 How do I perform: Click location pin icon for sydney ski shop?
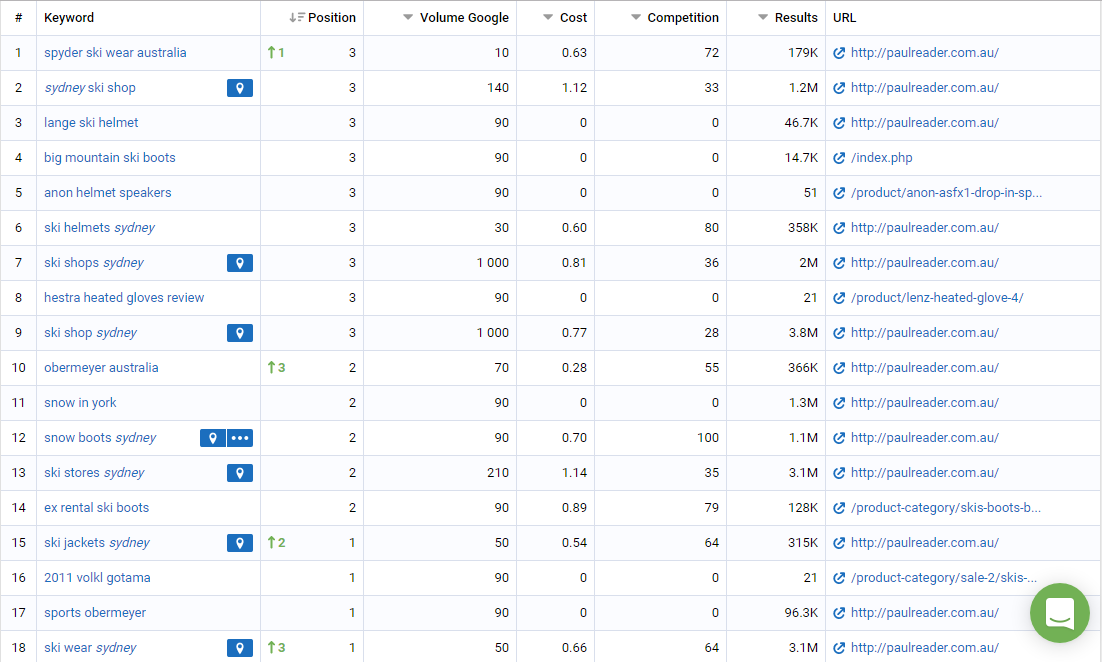[x=240, y=88]
